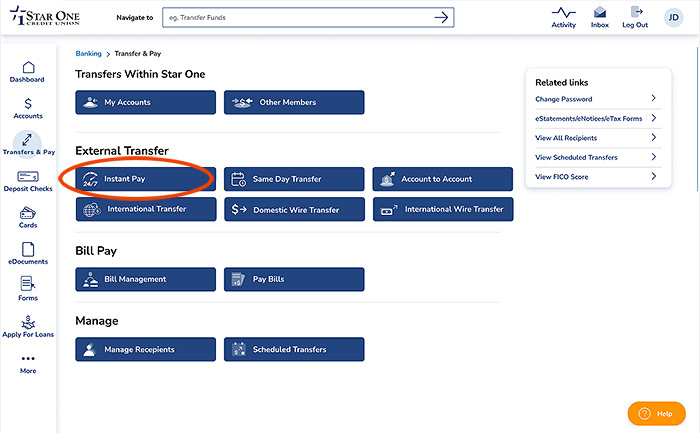Open Pay Bills
The width and height of the screenshot is (700, 433).
point(294,279)
